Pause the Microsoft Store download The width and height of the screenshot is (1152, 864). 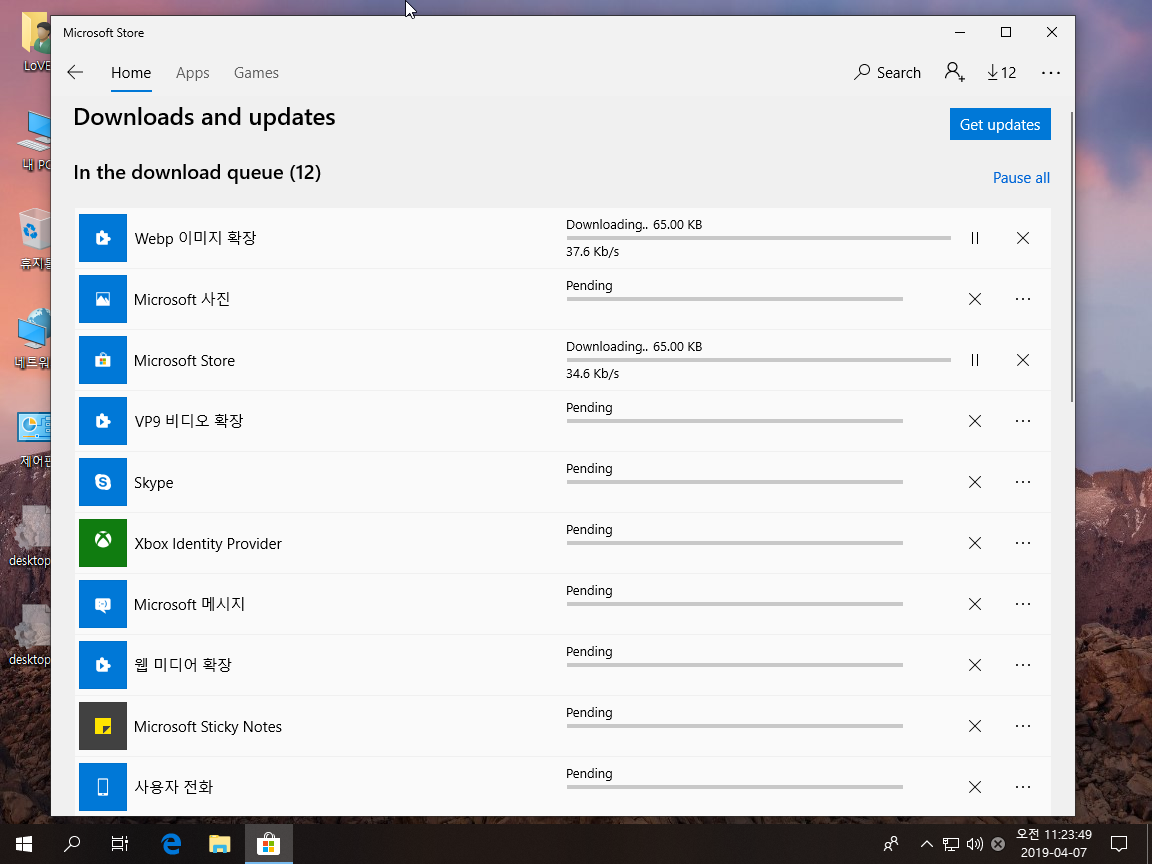tap(974, 360)
